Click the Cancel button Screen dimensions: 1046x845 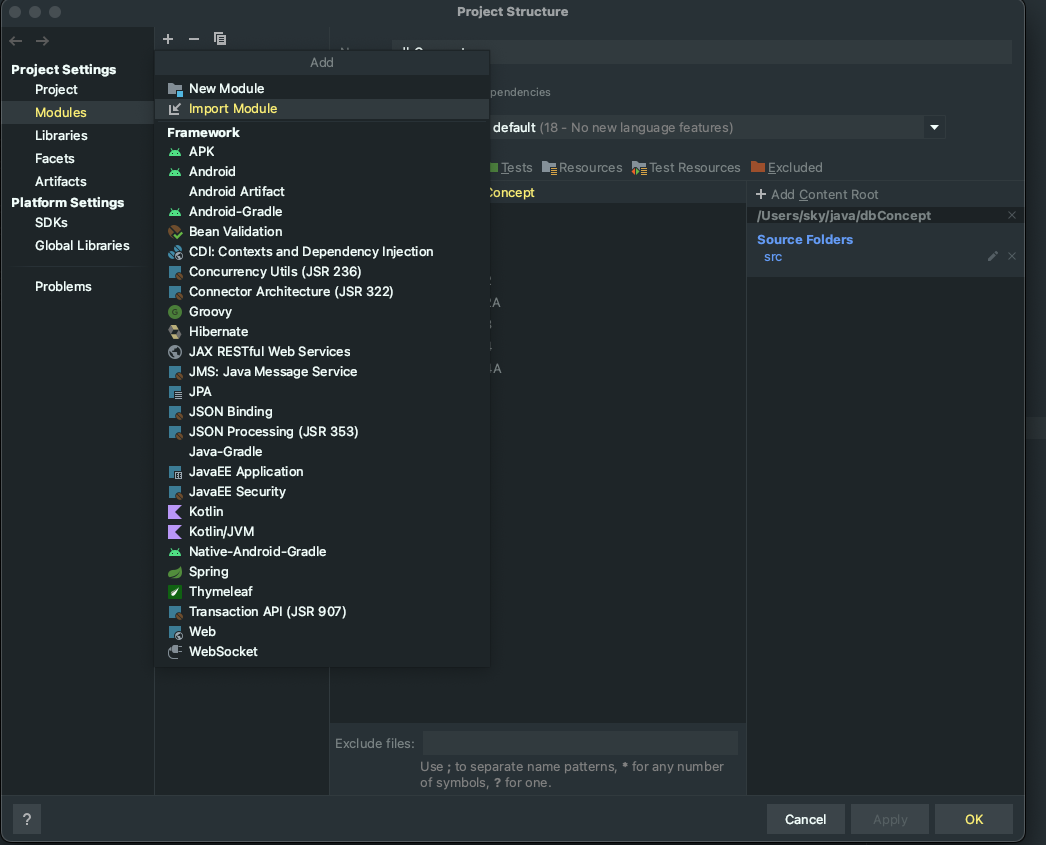(x=805, y=819)
